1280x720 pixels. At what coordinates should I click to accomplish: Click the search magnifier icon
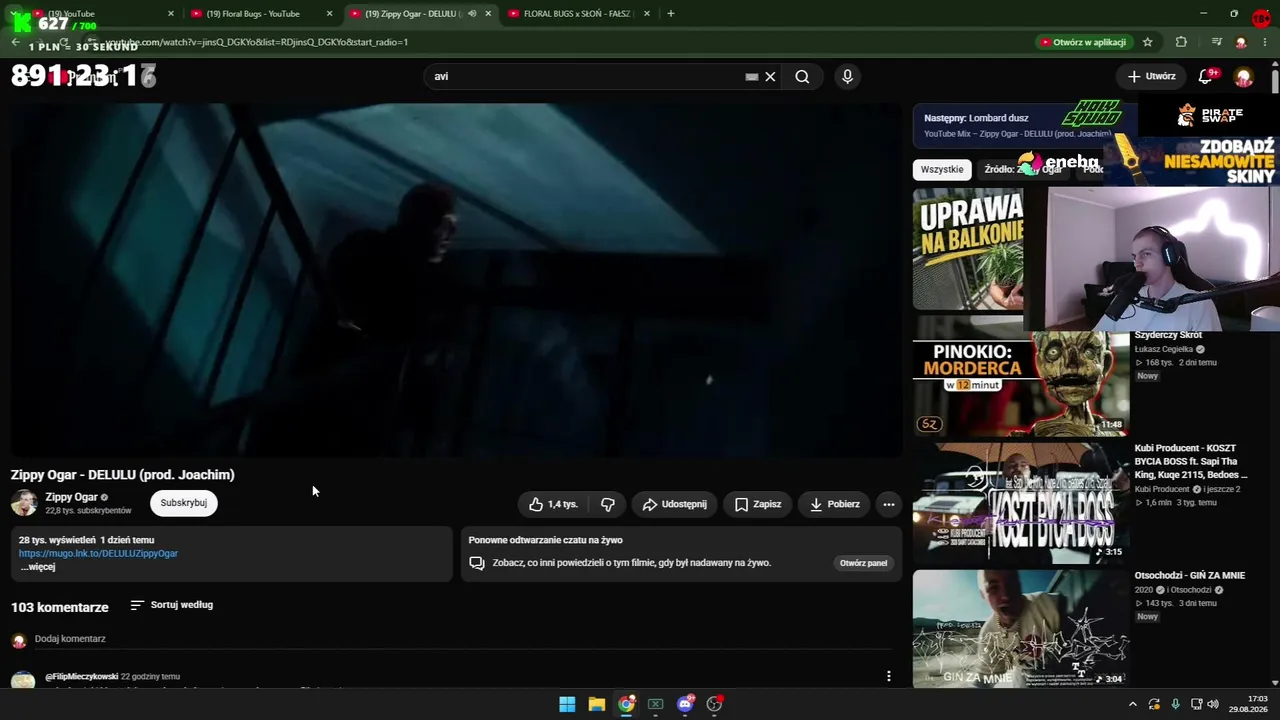point(802,77)
